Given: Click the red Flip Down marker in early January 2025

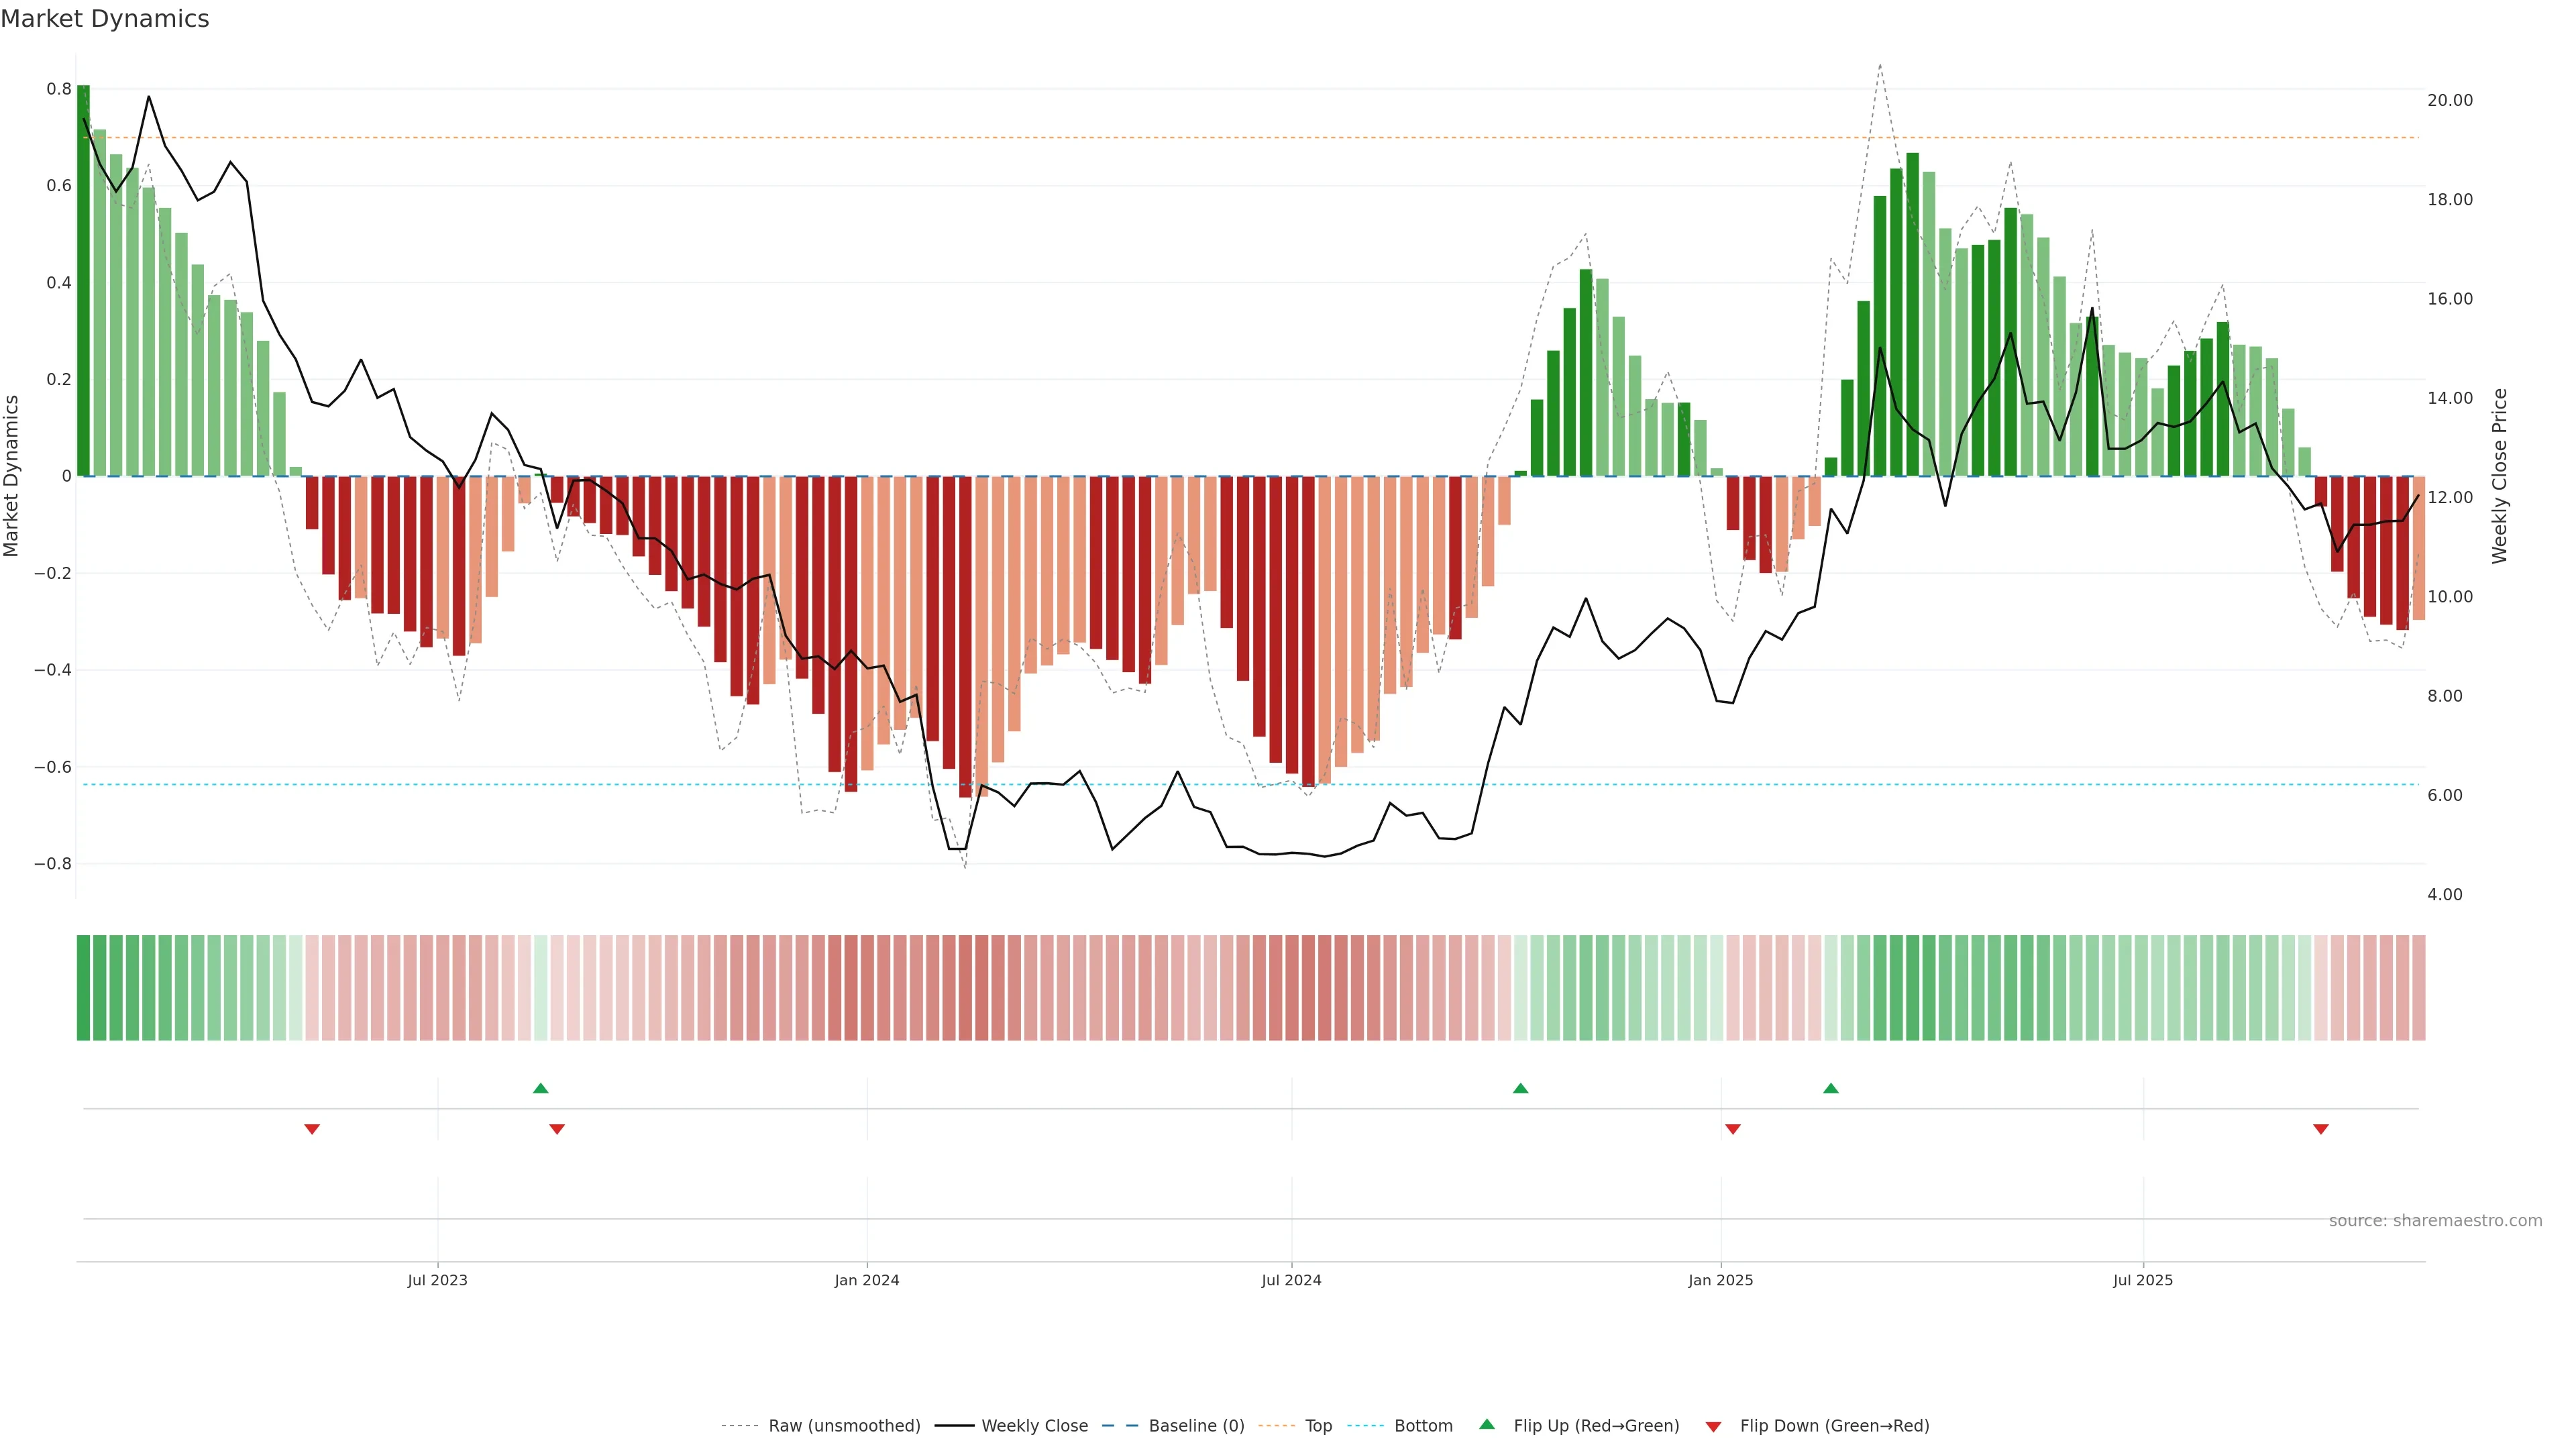Looking at the screenshot, I should pyautogui.click(x=1732, y=1129).
